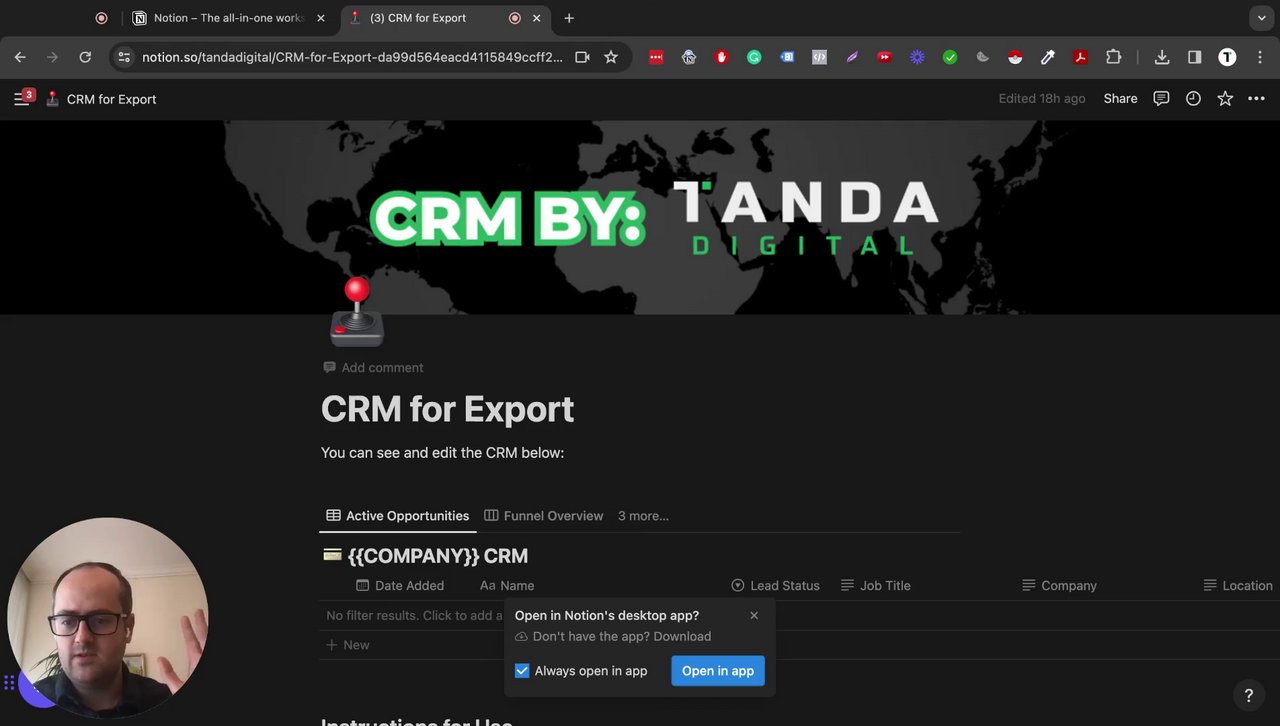Click the webcam presenter video bubble
The height and width of the screenshot is (726, 1280).
point(107,617)
